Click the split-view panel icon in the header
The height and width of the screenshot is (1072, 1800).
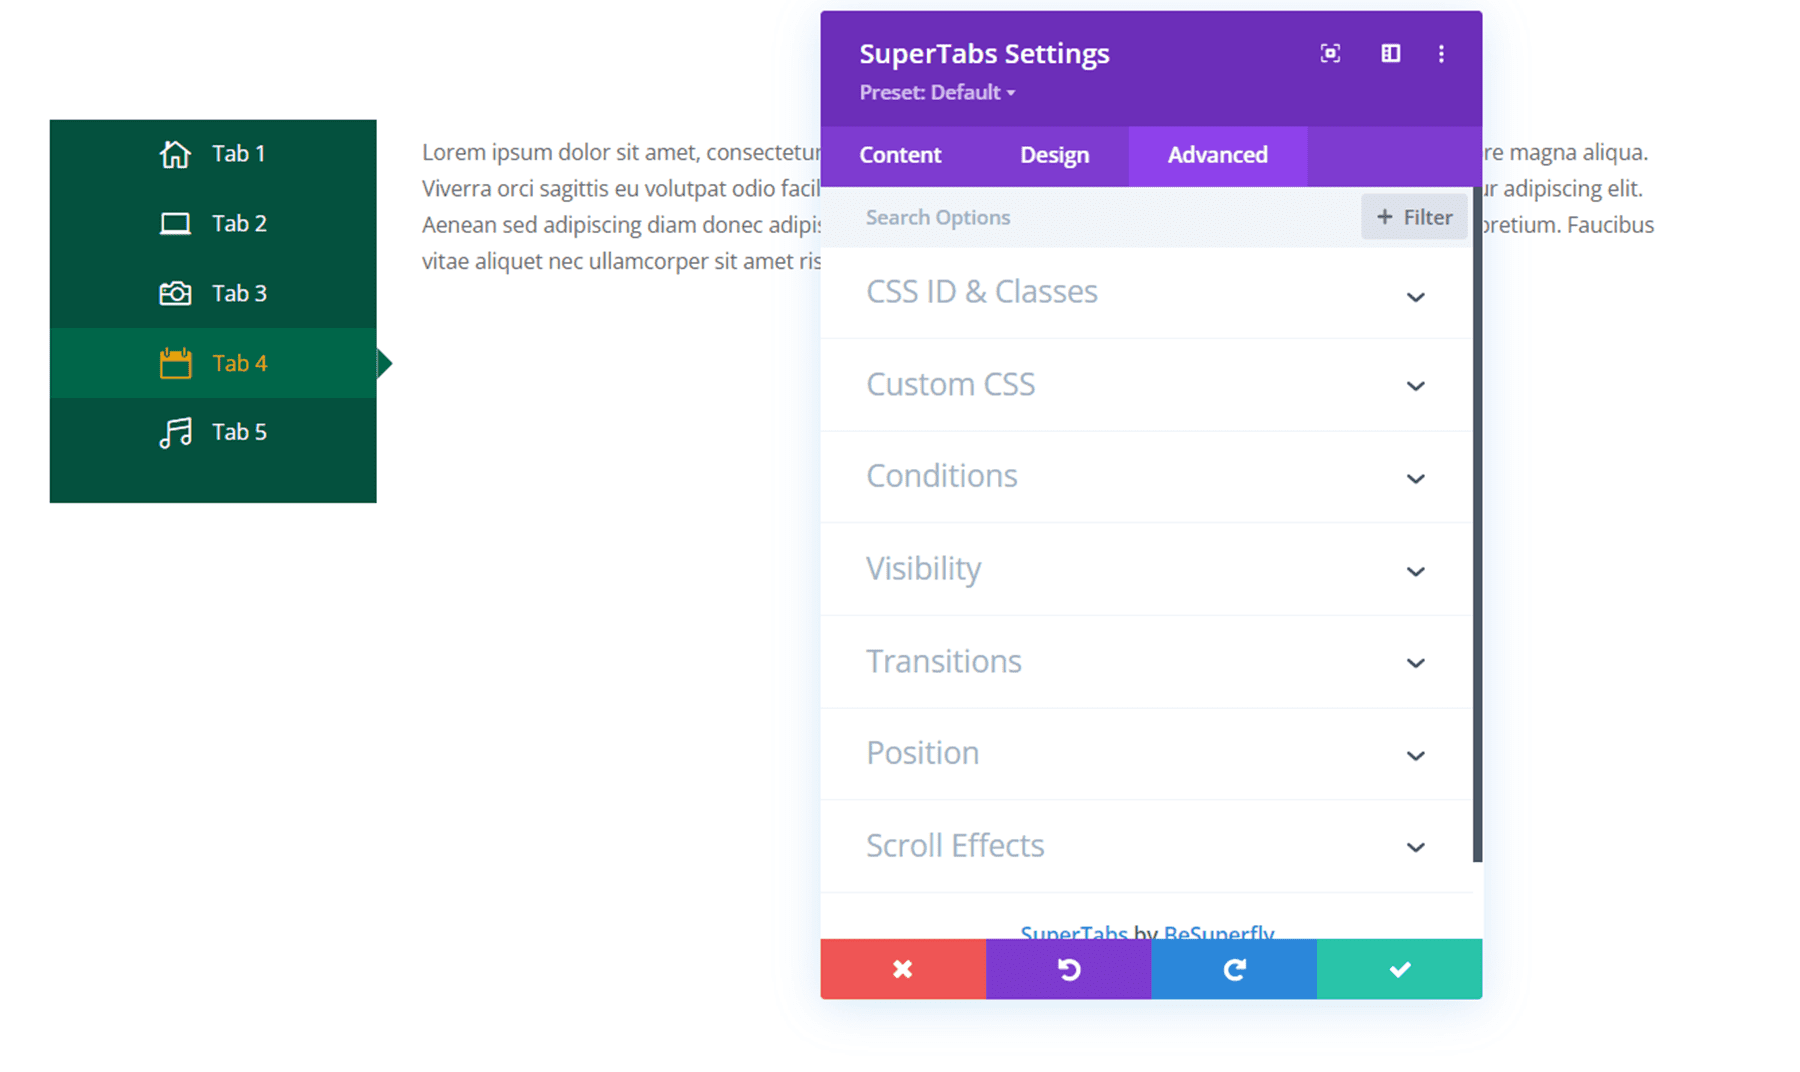tap(1390, 54)
